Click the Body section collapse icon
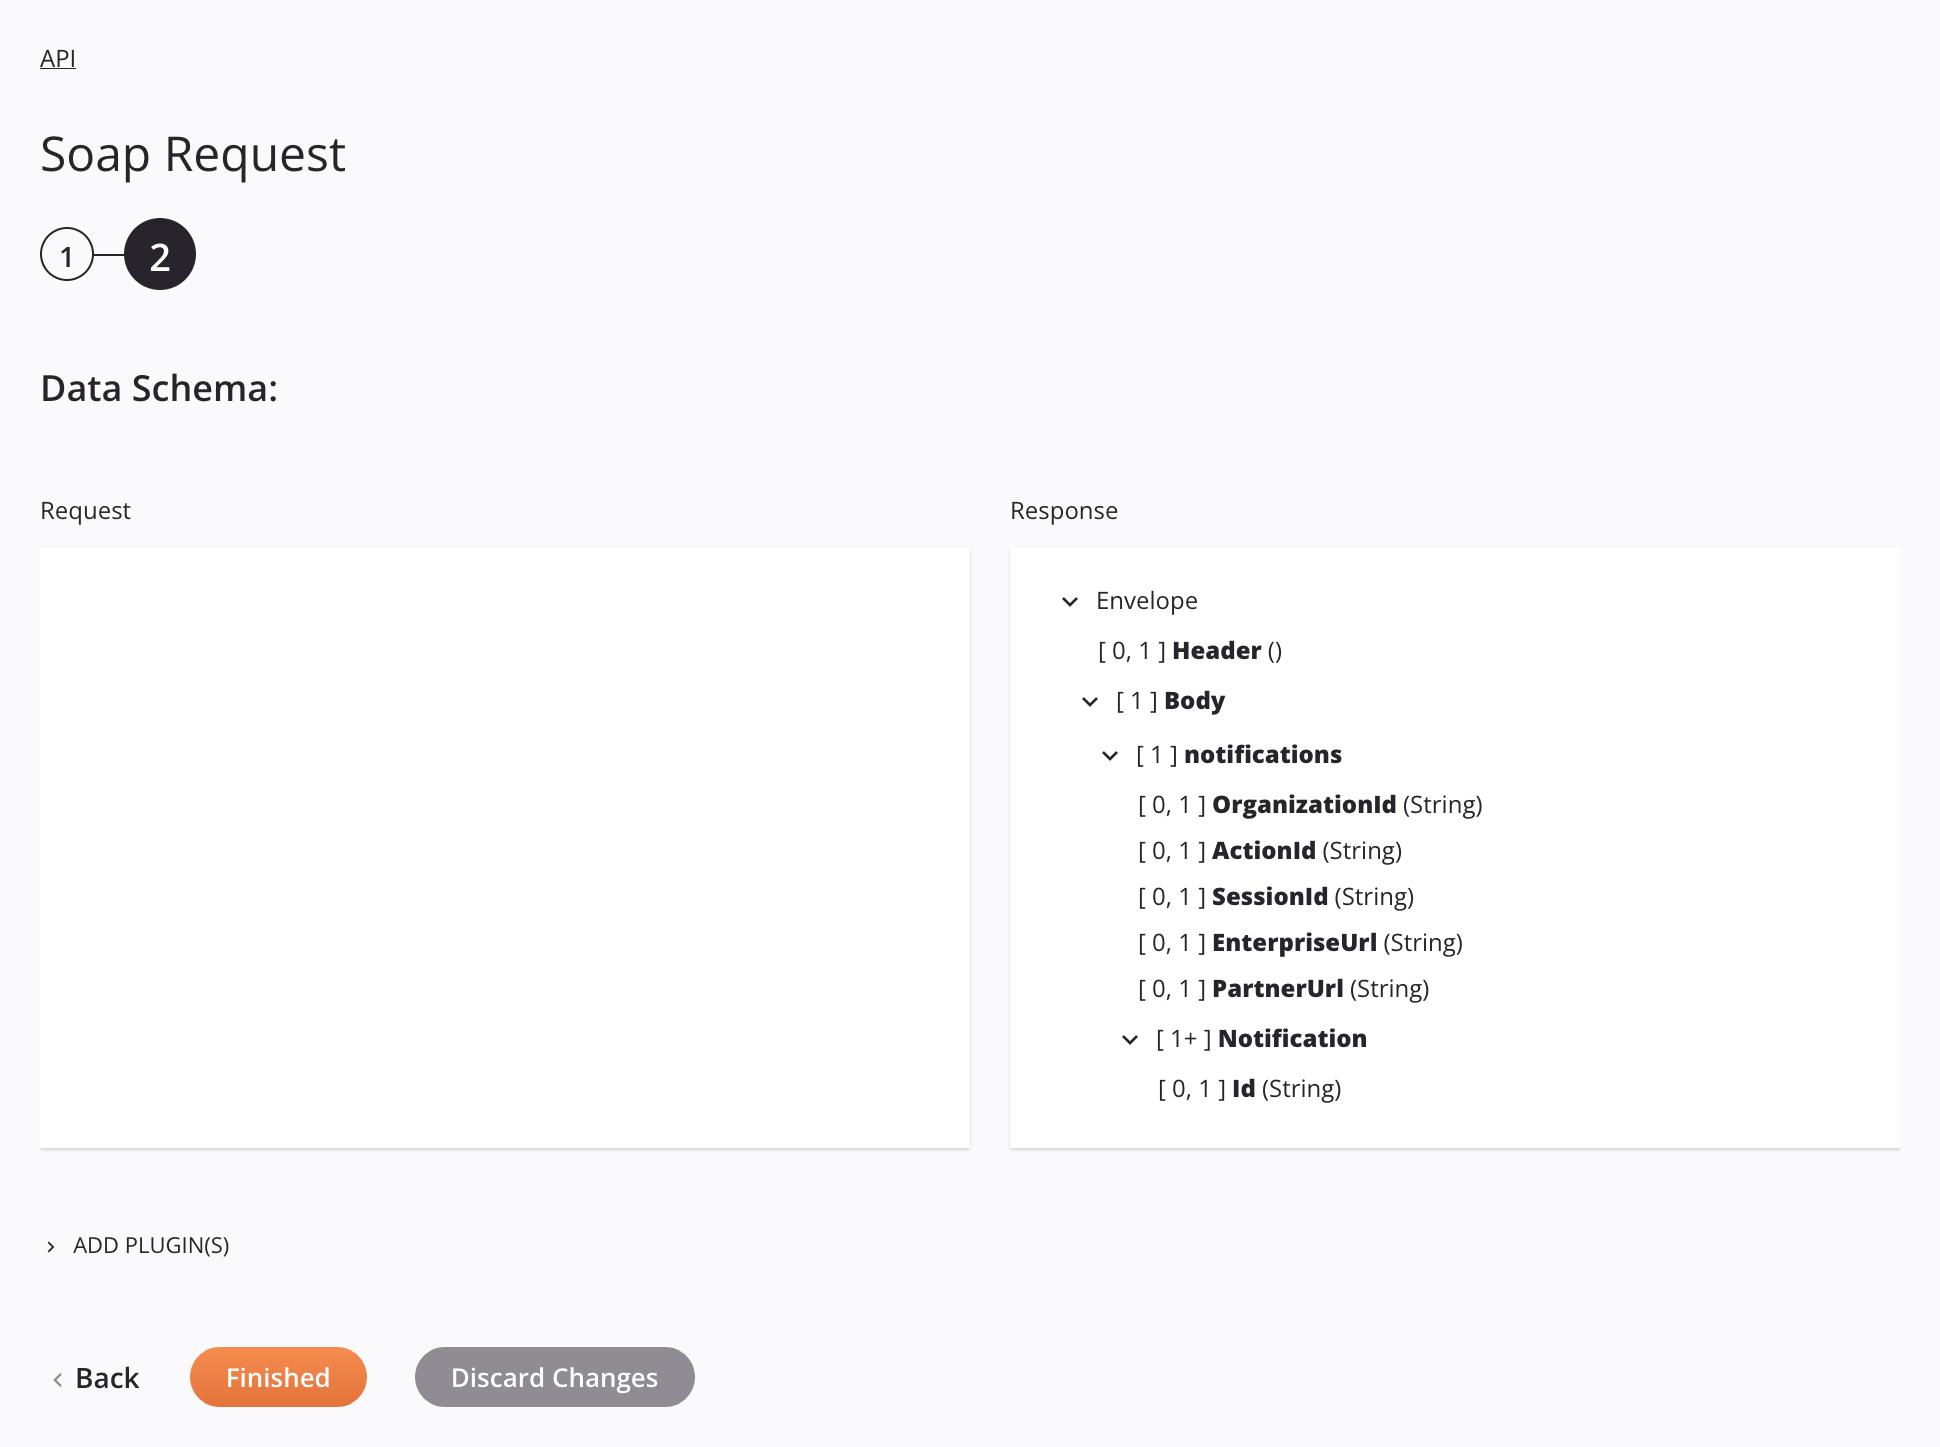This screenshot has height=1447, width=1940. point(1091,699)
